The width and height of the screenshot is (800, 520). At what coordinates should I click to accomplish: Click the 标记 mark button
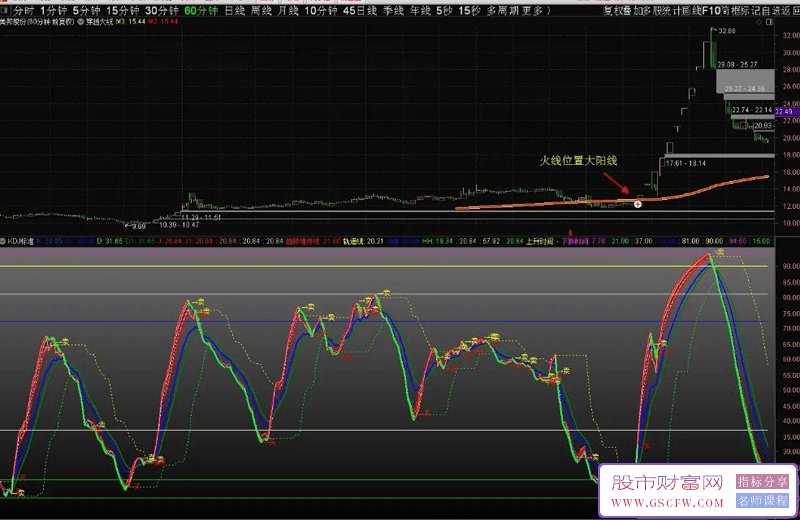click(x=750, y=10)
